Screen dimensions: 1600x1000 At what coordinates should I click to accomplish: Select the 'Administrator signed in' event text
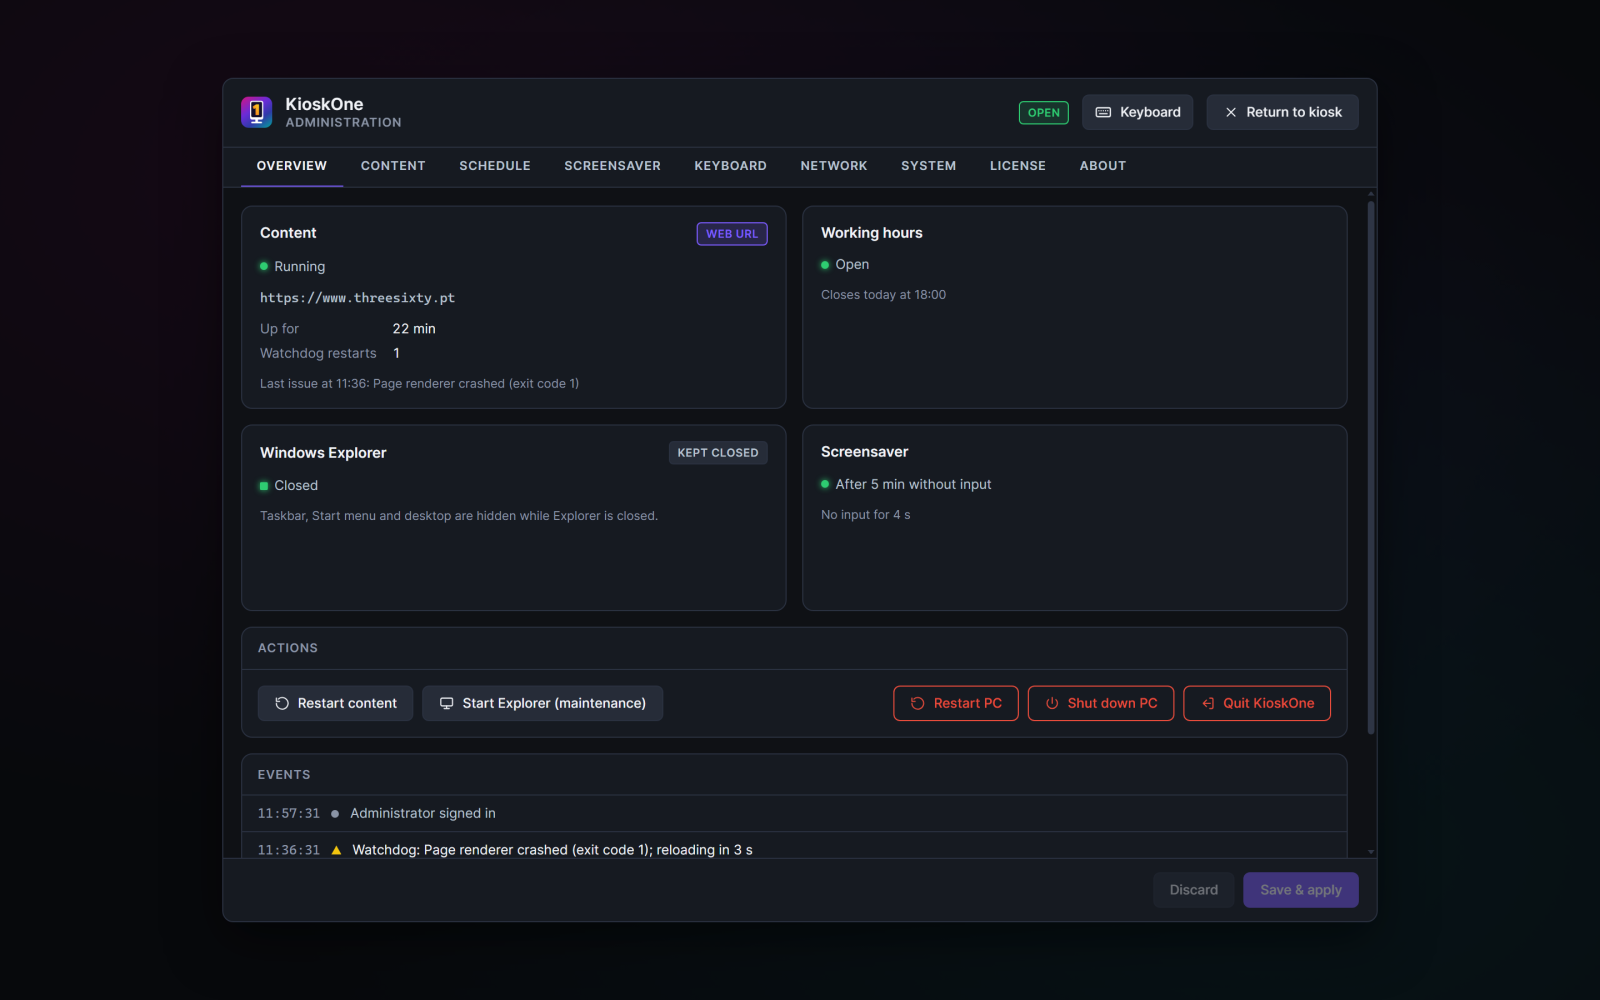point(423,814)
